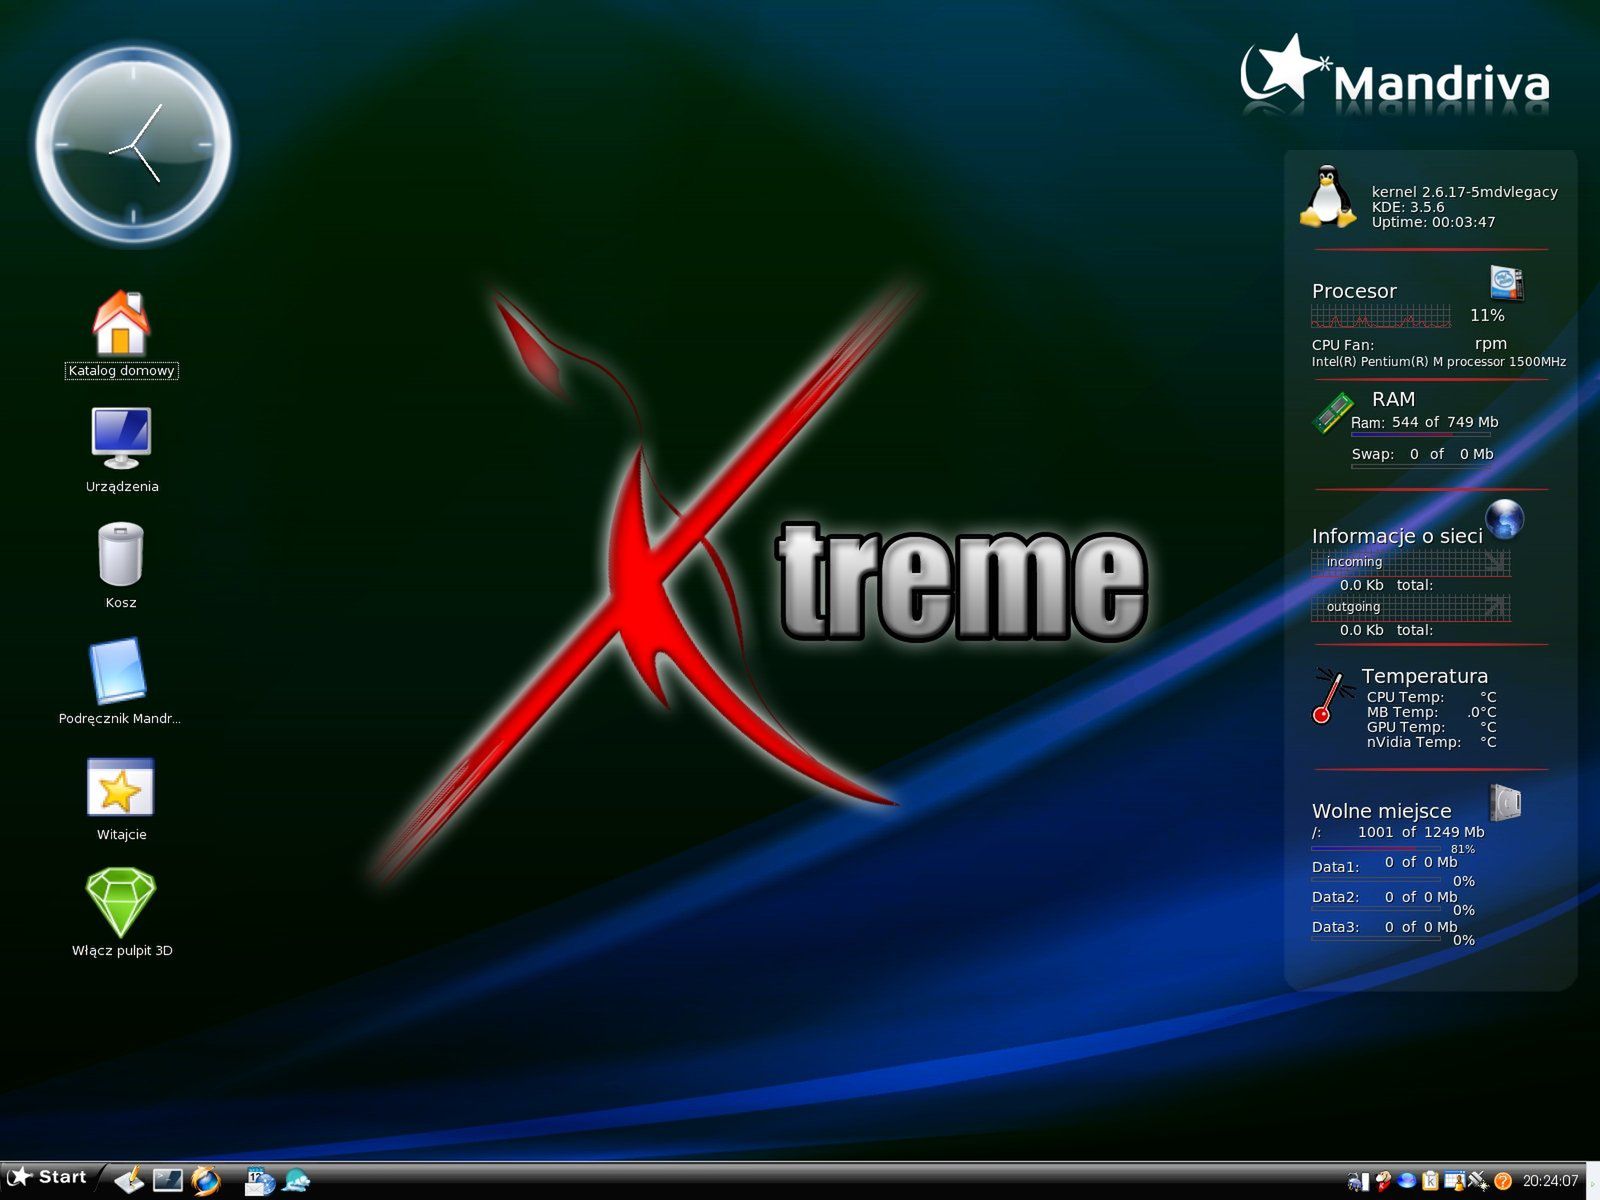Click the panel hide arrow at taskbar end

click(x=1593, y=1183)
